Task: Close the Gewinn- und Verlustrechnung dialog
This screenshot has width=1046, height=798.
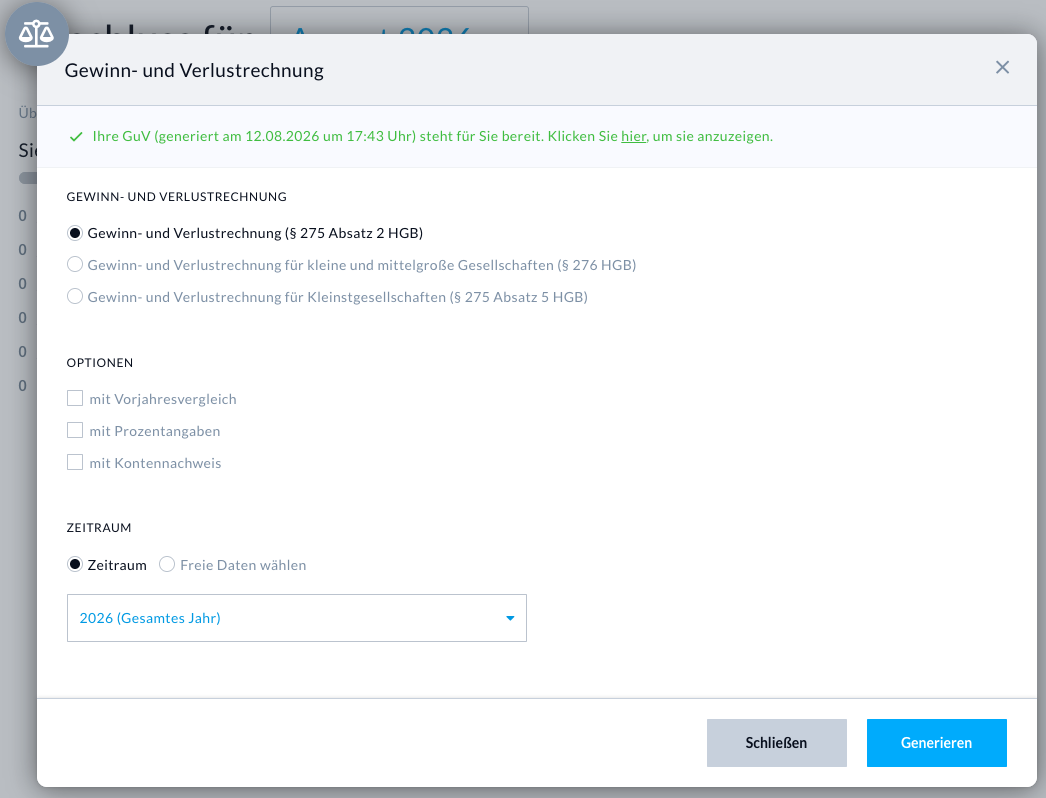Action: point(1002,67)
